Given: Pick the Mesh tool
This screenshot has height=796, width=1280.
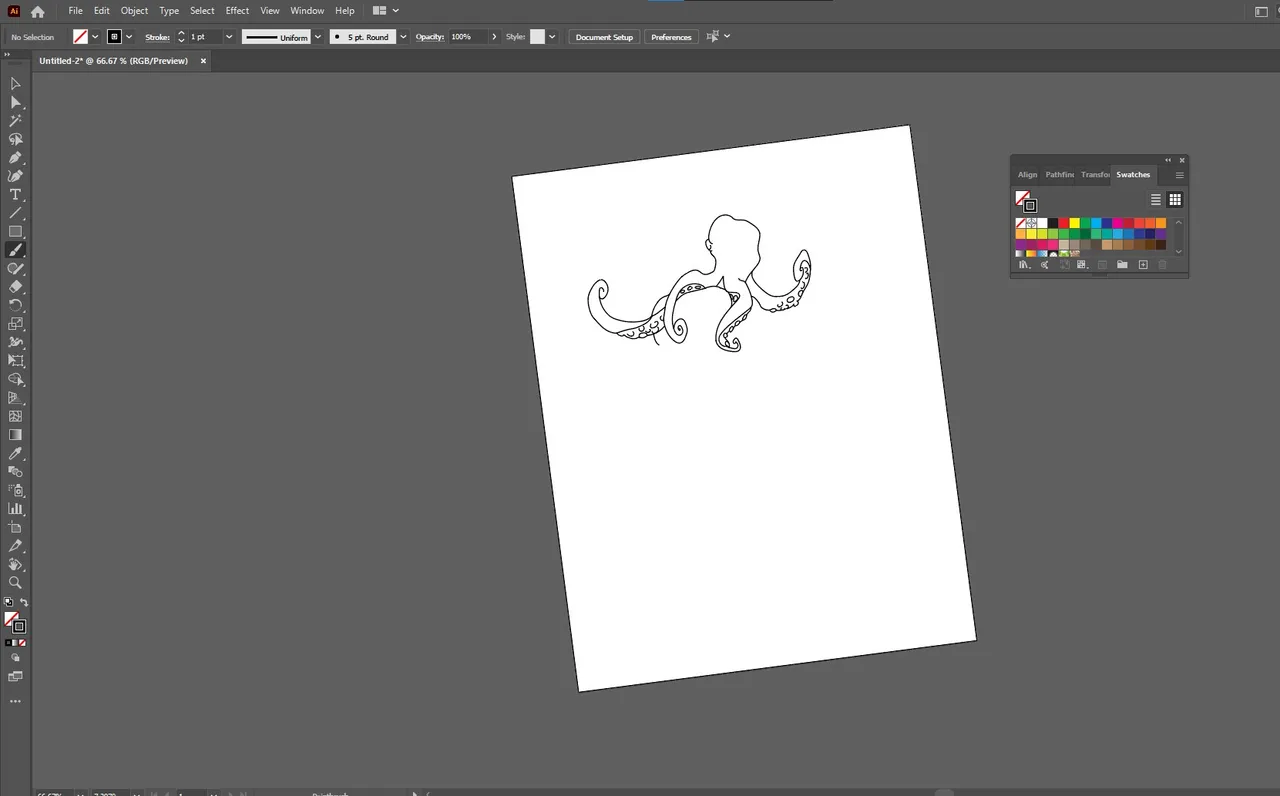Looking at the screenshot, I should pos(15,417).
